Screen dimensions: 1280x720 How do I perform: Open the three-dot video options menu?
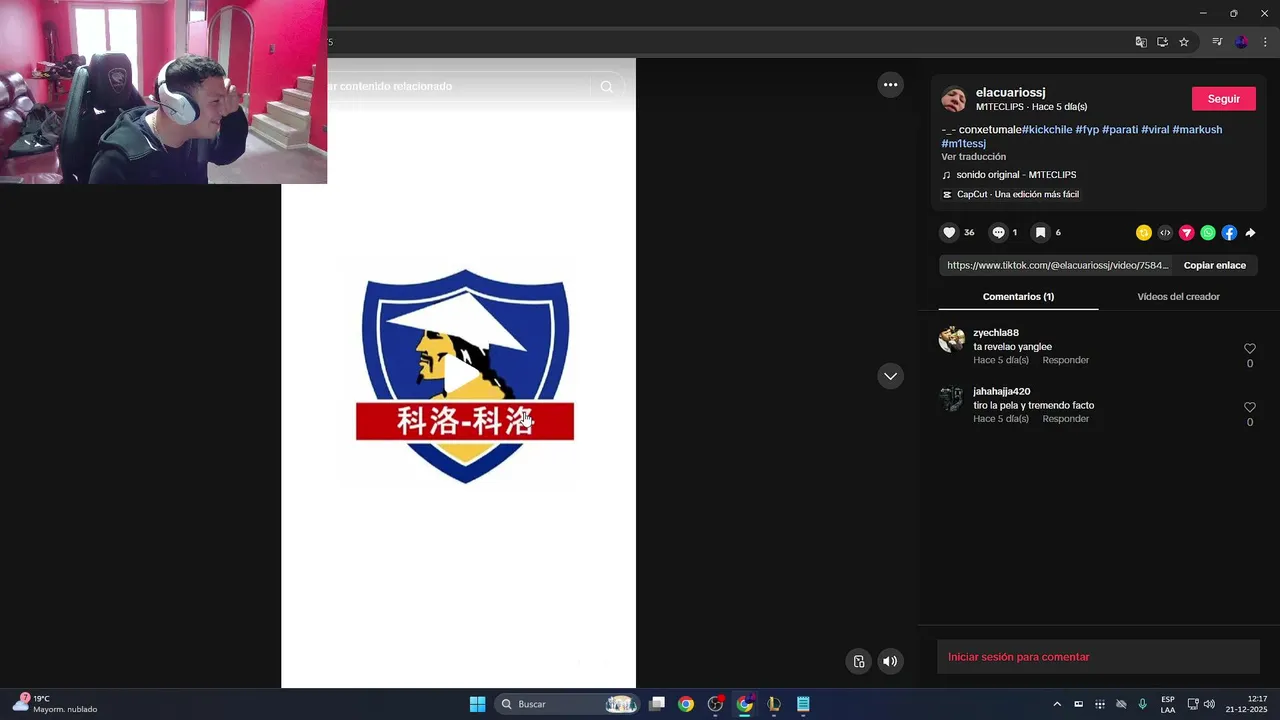click(891, 85)
